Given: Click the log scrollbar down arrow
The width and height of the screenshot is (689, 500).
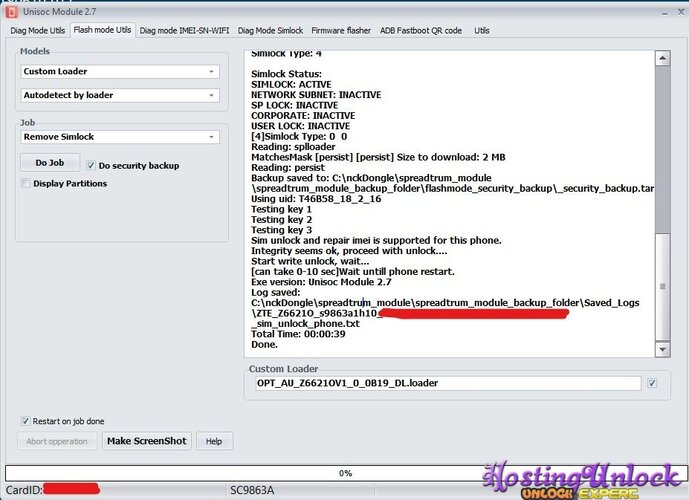Looking at the screenshot, I should pos(663,350).
